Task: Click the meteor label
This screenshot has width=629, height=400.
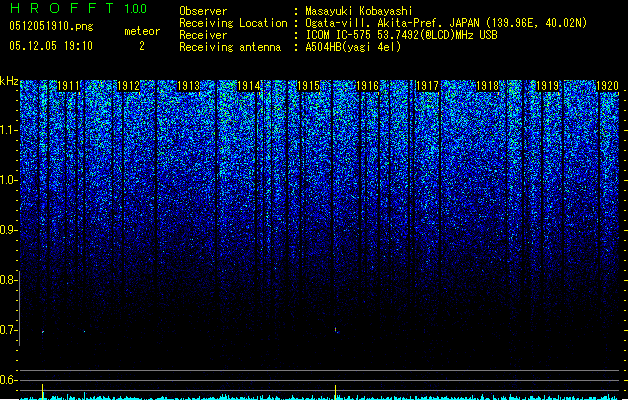Action: [x=142, y=31]
